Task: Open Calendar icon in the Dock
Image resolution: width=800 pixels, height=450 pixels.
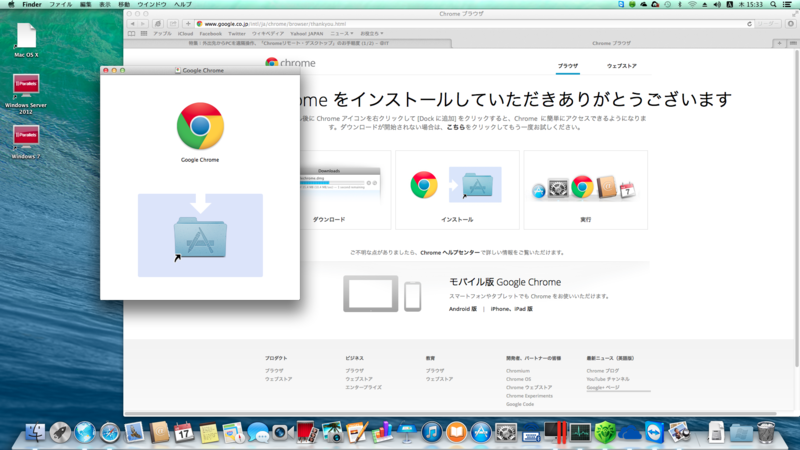Action: (184, 433)
